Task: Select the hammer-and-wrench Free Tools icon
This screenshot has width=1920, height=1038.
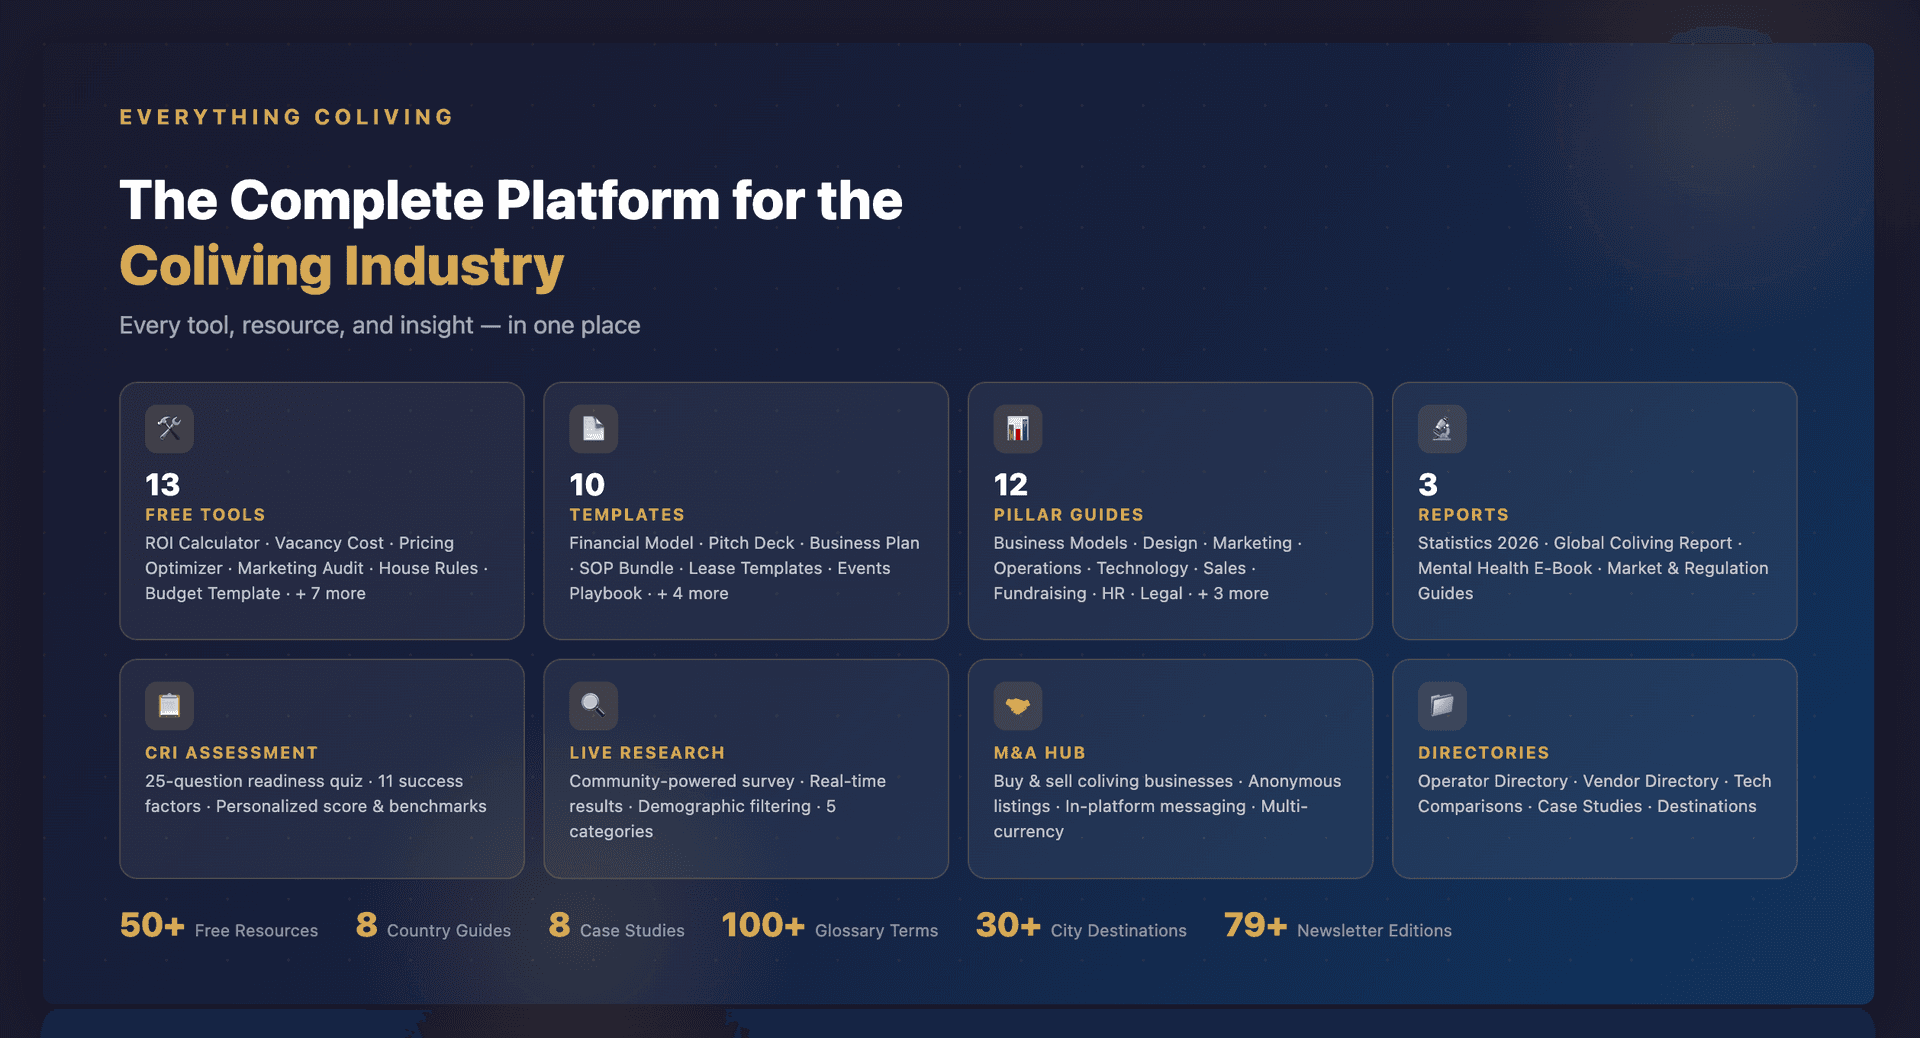Action: click(169, 429)
